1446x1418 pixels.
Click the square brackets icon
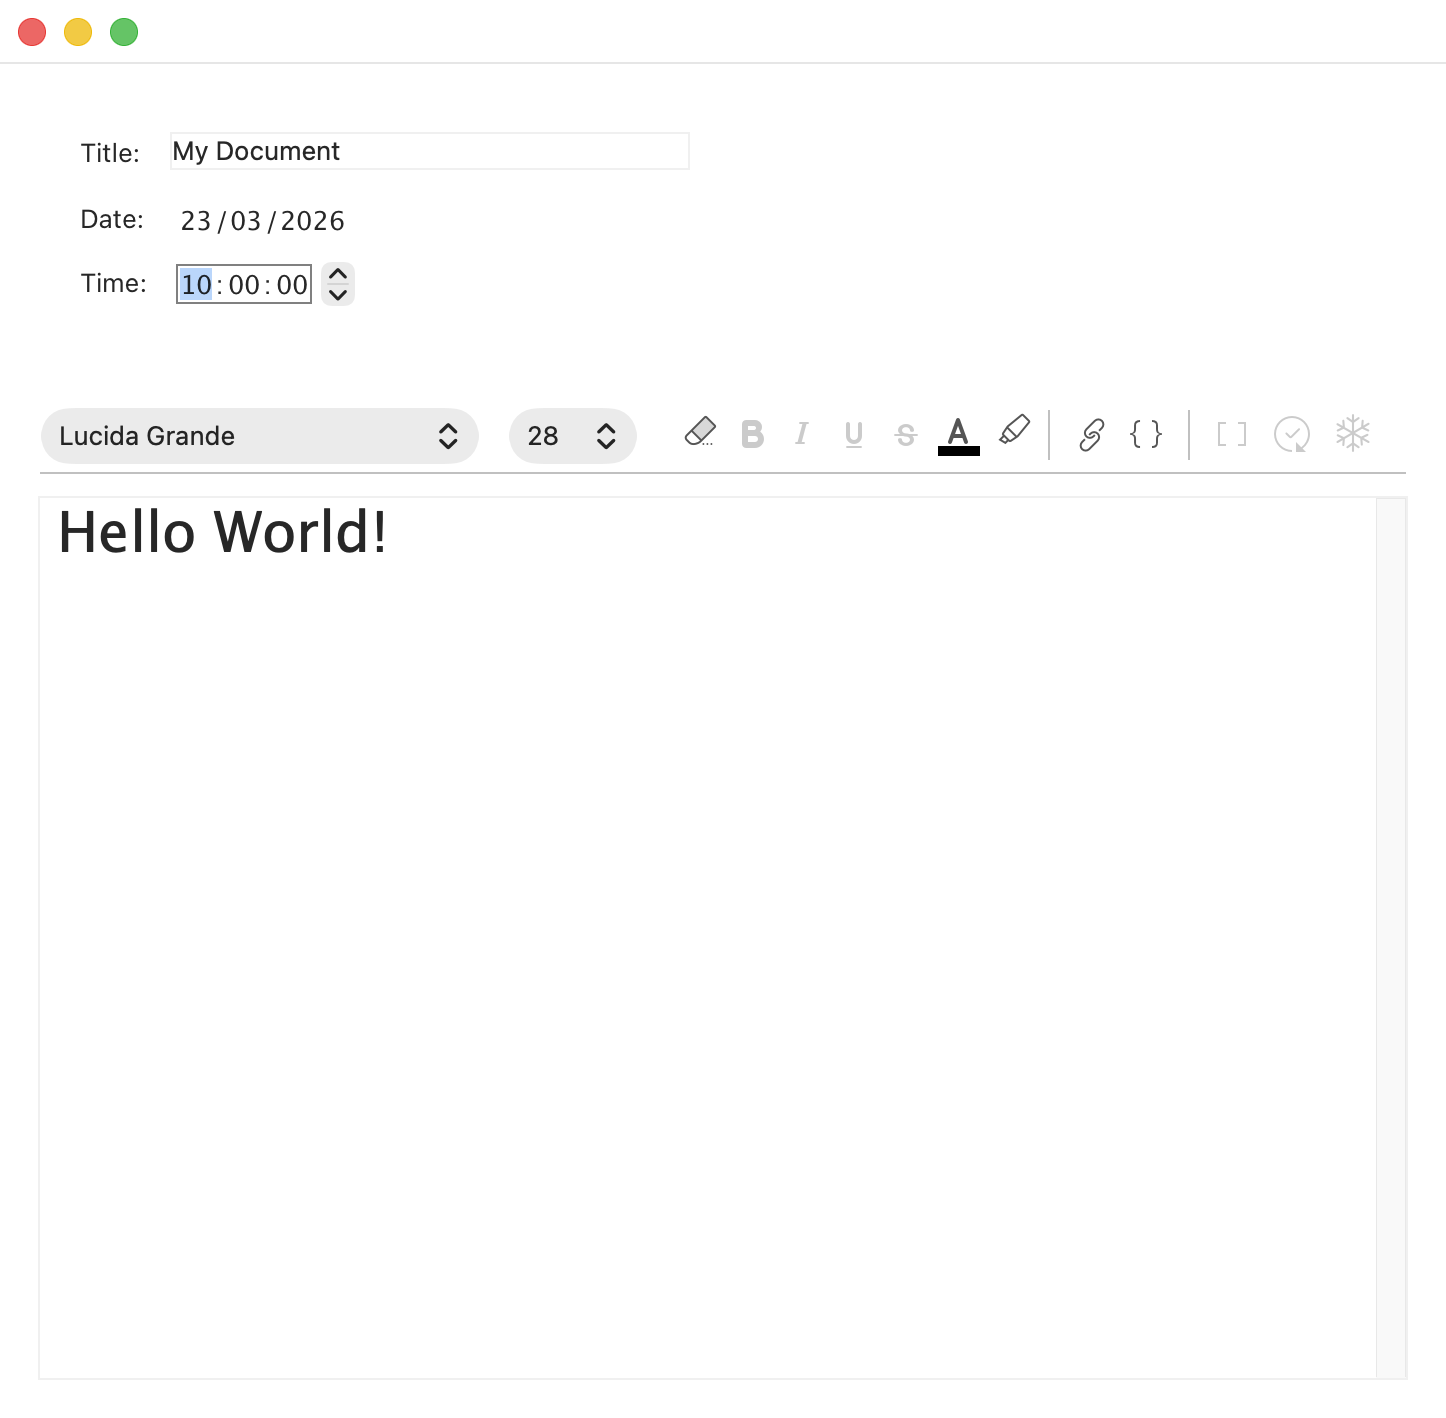point(1230,434)
